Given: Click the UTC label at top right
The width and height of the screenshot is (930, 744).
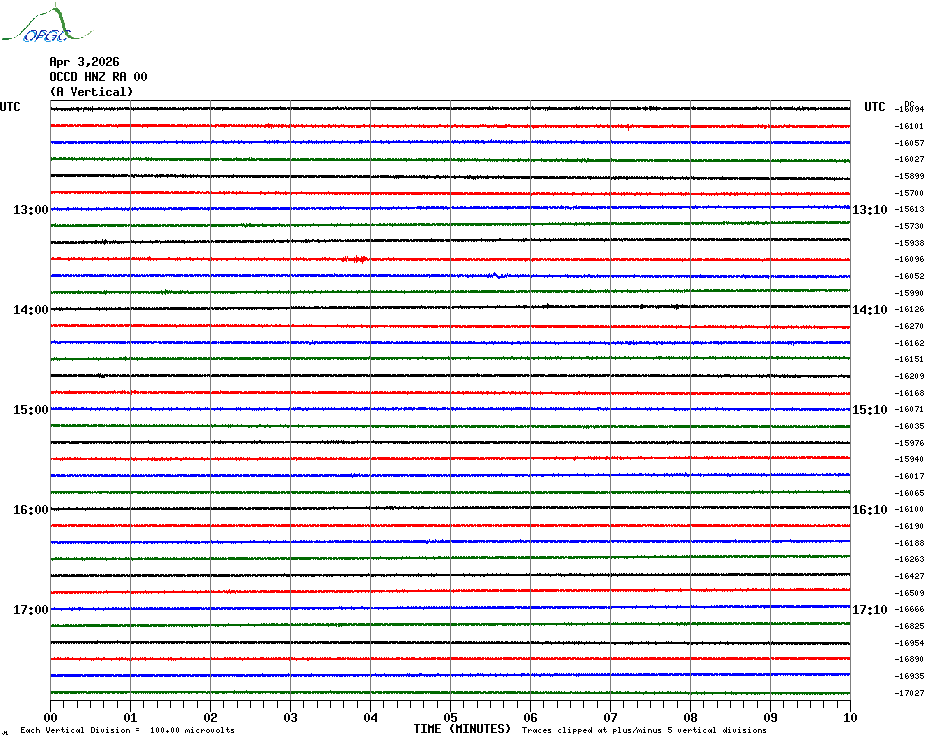Looking at the screenshot, I should tap(875, 107).
